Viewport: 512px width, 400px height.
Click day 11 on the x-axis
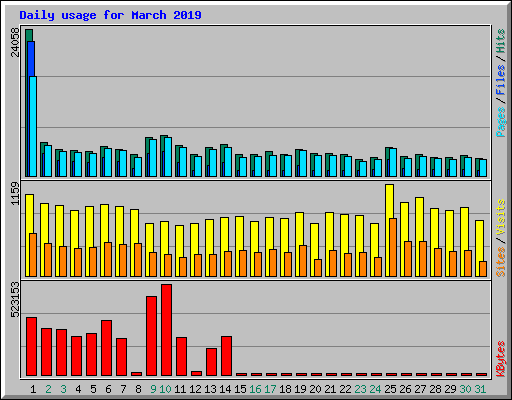[x=180, y=389]
